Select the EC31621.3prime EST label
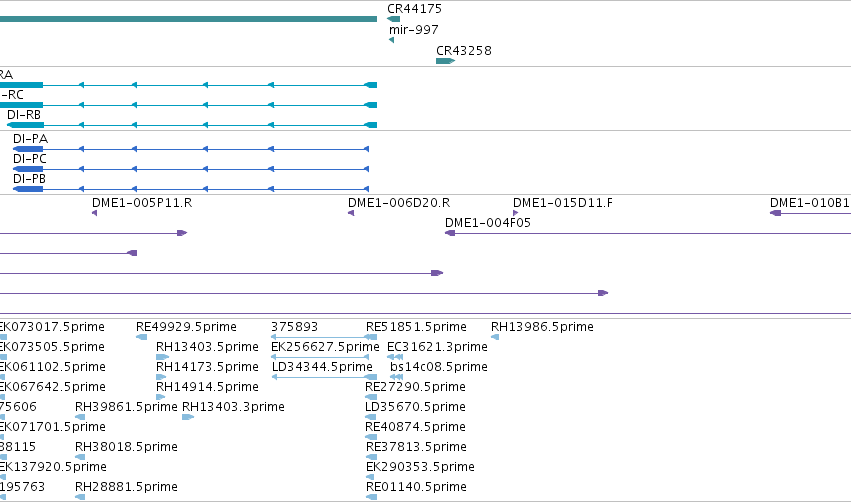Viewport: 851px width, 502px height. coord(437,347)
